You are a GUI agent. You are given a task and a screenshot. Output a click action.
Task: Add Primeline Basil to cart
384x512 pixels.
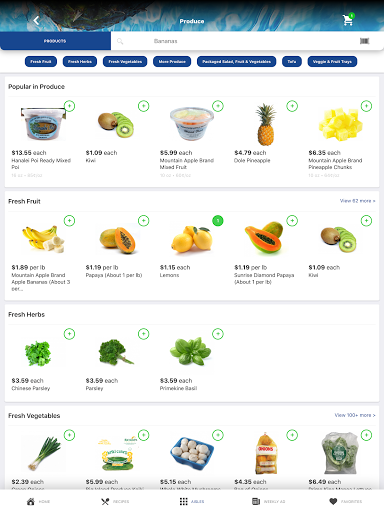(218, 334)
